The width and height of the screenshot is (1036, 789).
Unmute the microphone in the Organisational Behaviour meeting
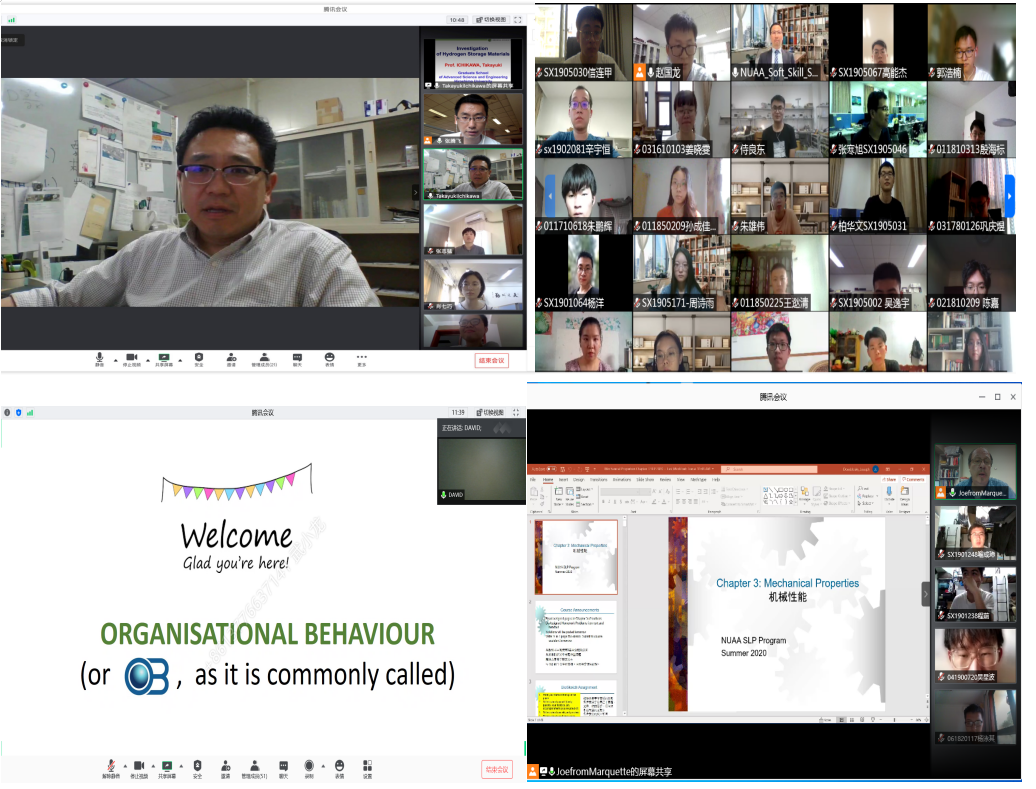(x=111, y=769)
